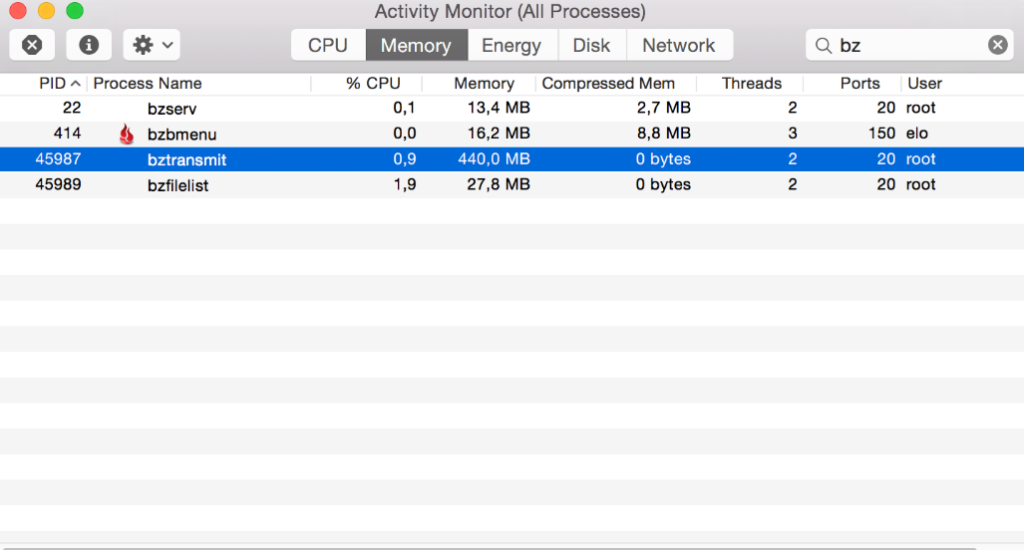Clear the search field with the X
1024x550 pixels.
pos(997,45)
